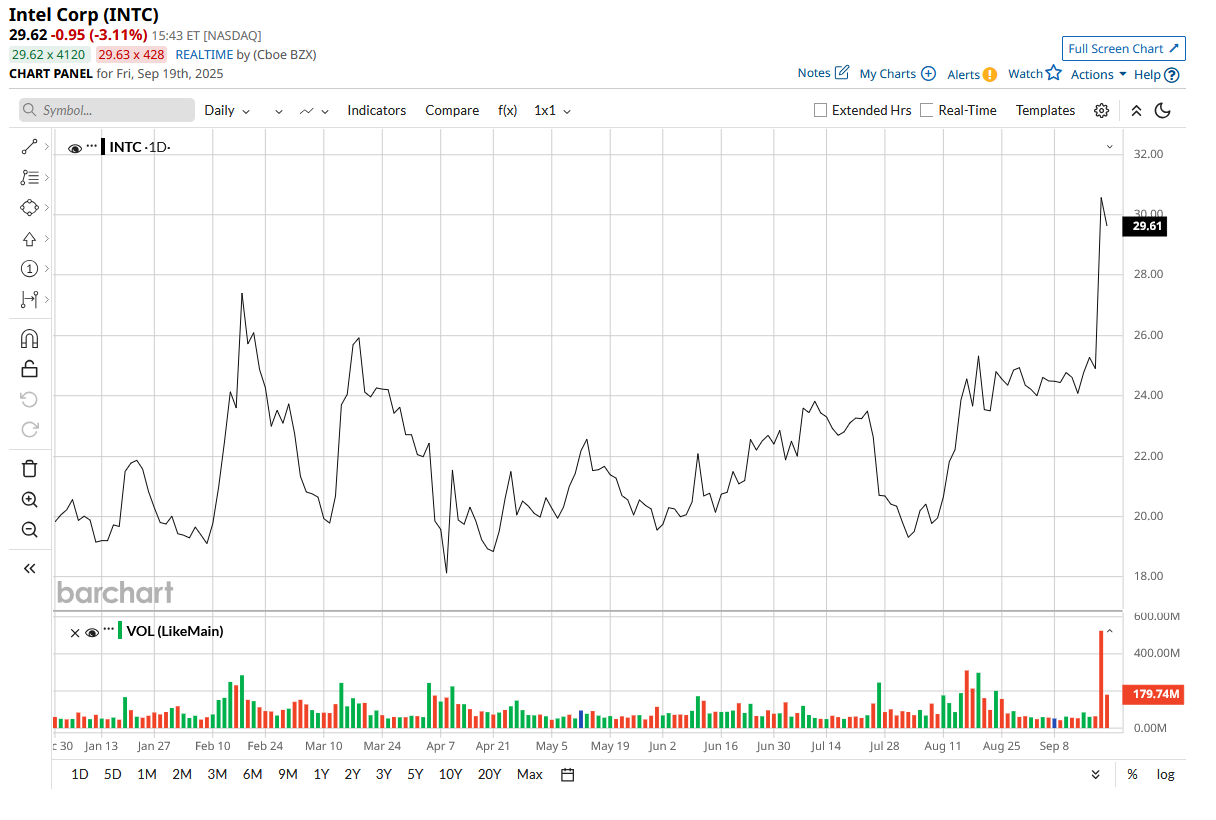This screenshot has height=820, width=1216.
Task: Open the Daily period dropdown
Action: click(x=227, y=110)
